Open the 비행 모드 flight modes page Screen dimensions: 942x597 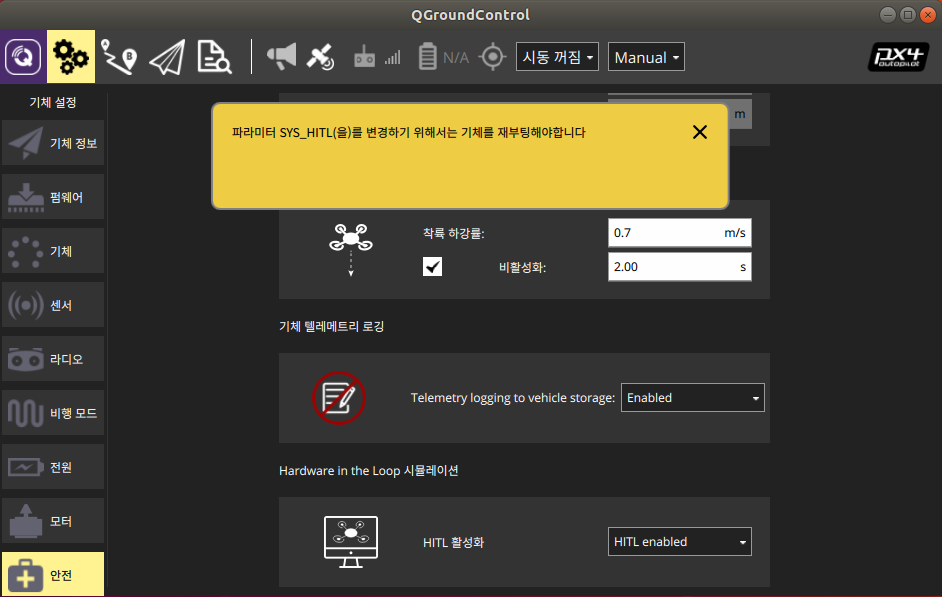53,413
